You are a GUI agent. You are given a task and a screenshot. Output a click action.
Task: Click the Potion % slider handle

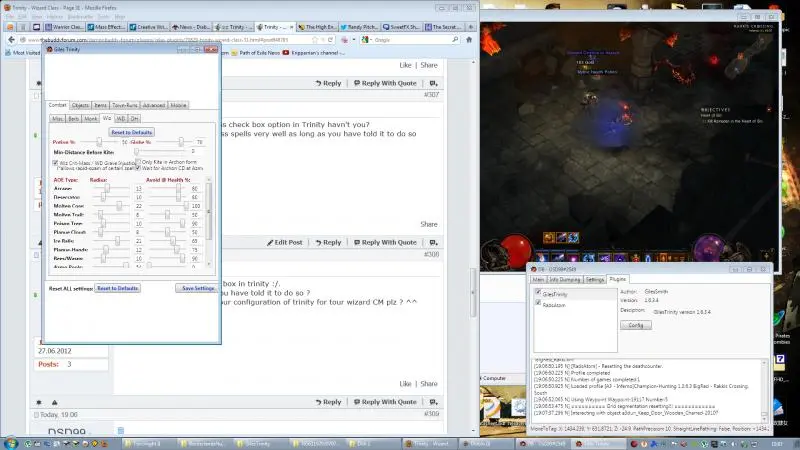[99, 142]
